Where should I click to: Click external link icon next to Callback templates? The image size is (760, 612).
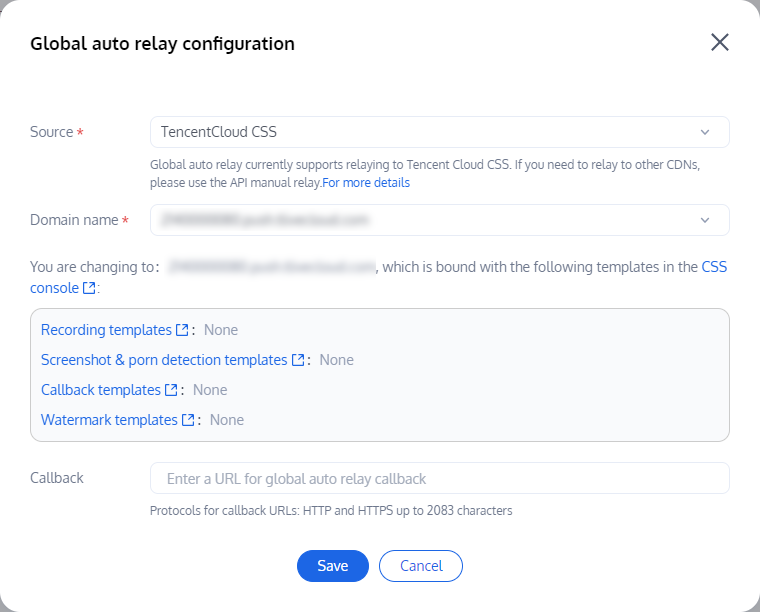[x=172, y=390]
